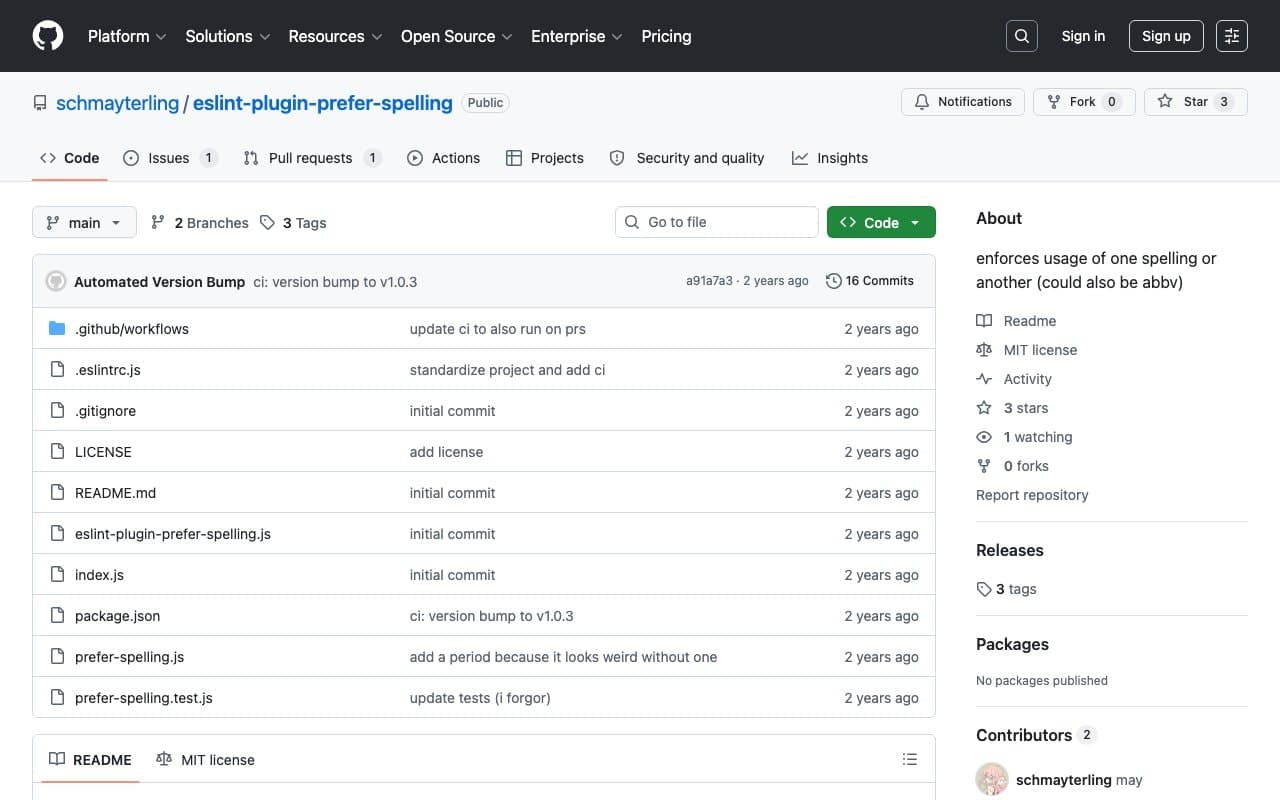Select the README tab in file viewer
1280x800 pixels.
click(x=90, y=760)
